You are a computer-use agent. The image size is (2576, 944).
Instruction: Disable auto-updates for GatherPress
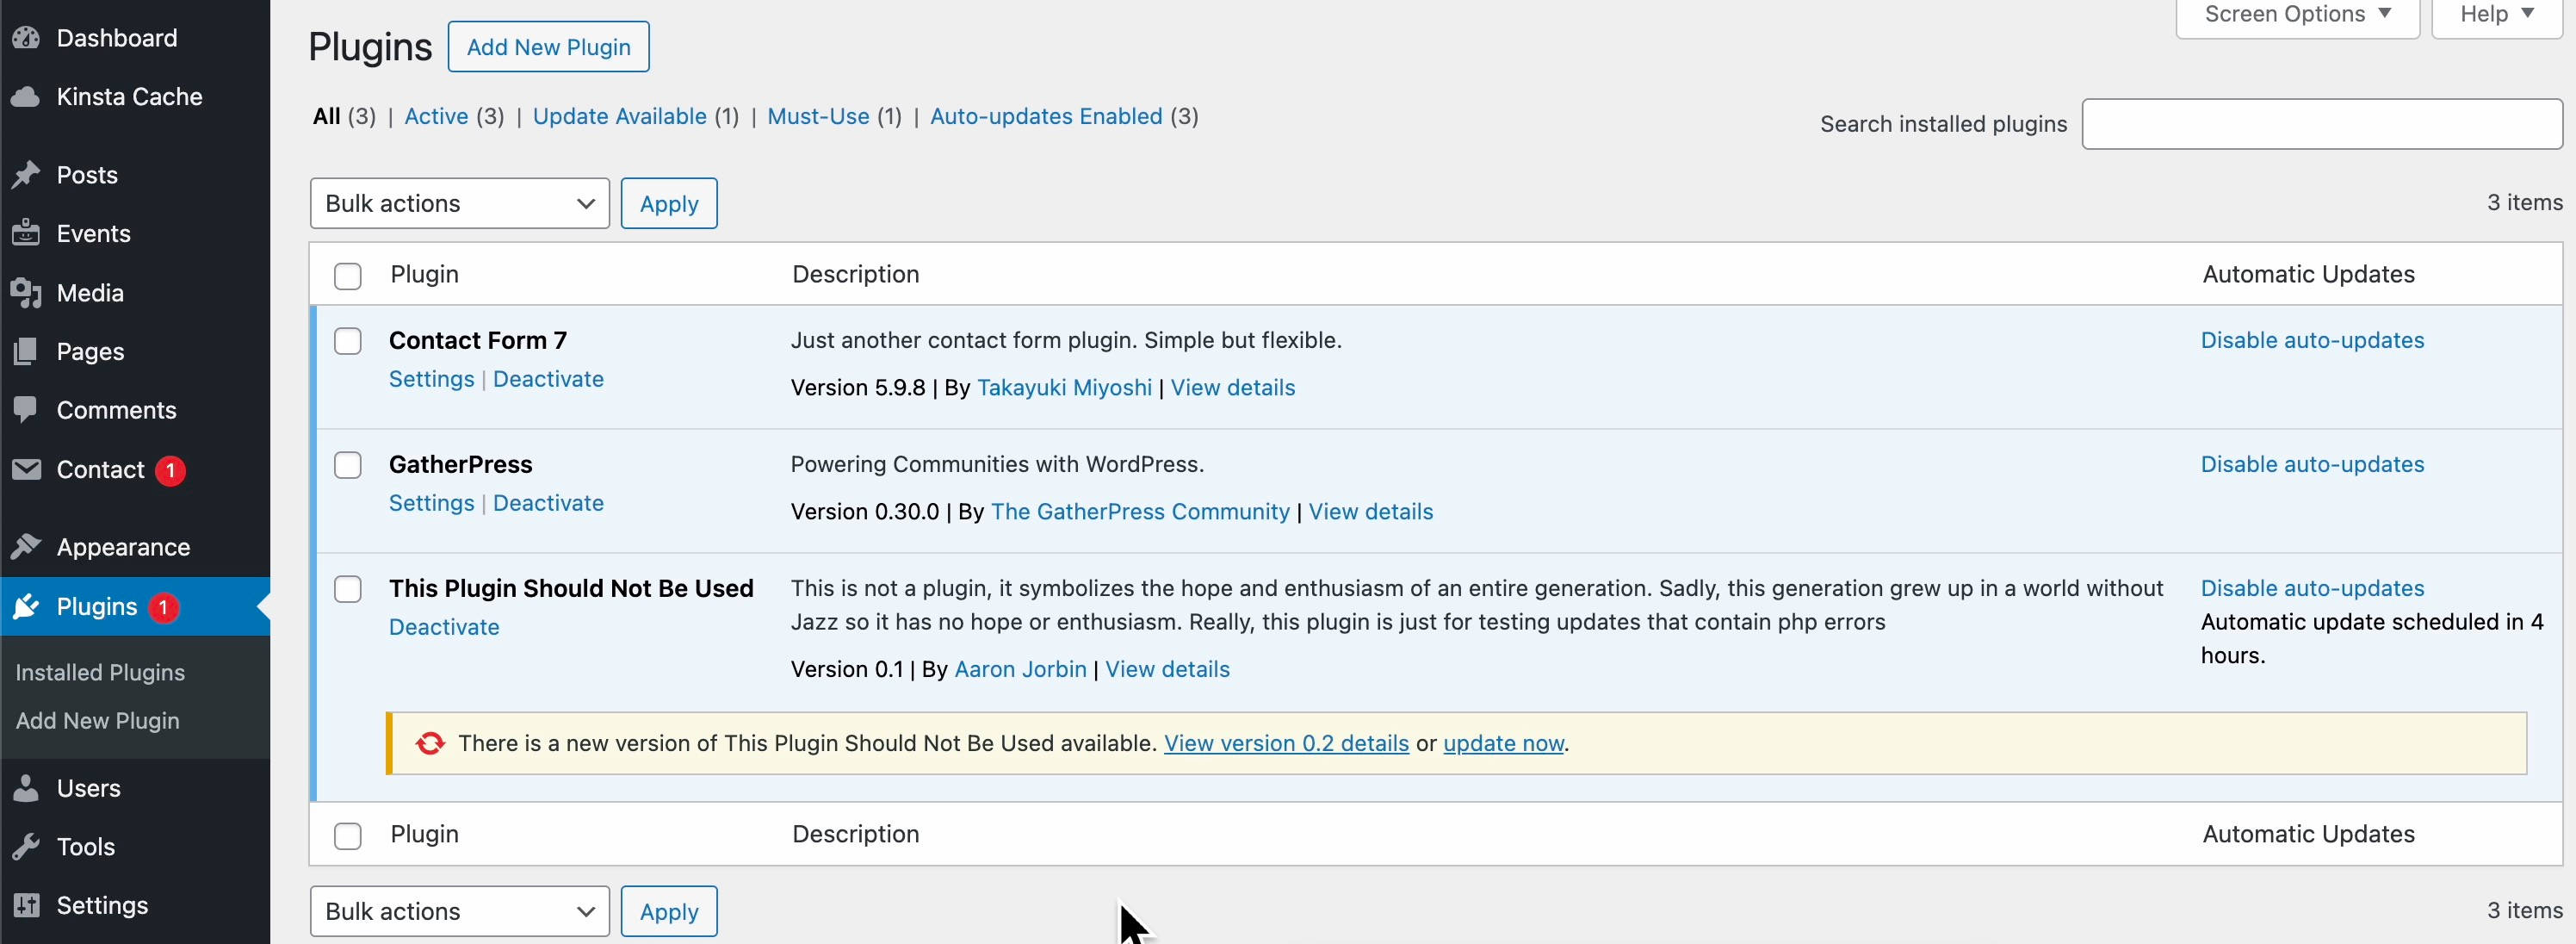[2312, 464]
